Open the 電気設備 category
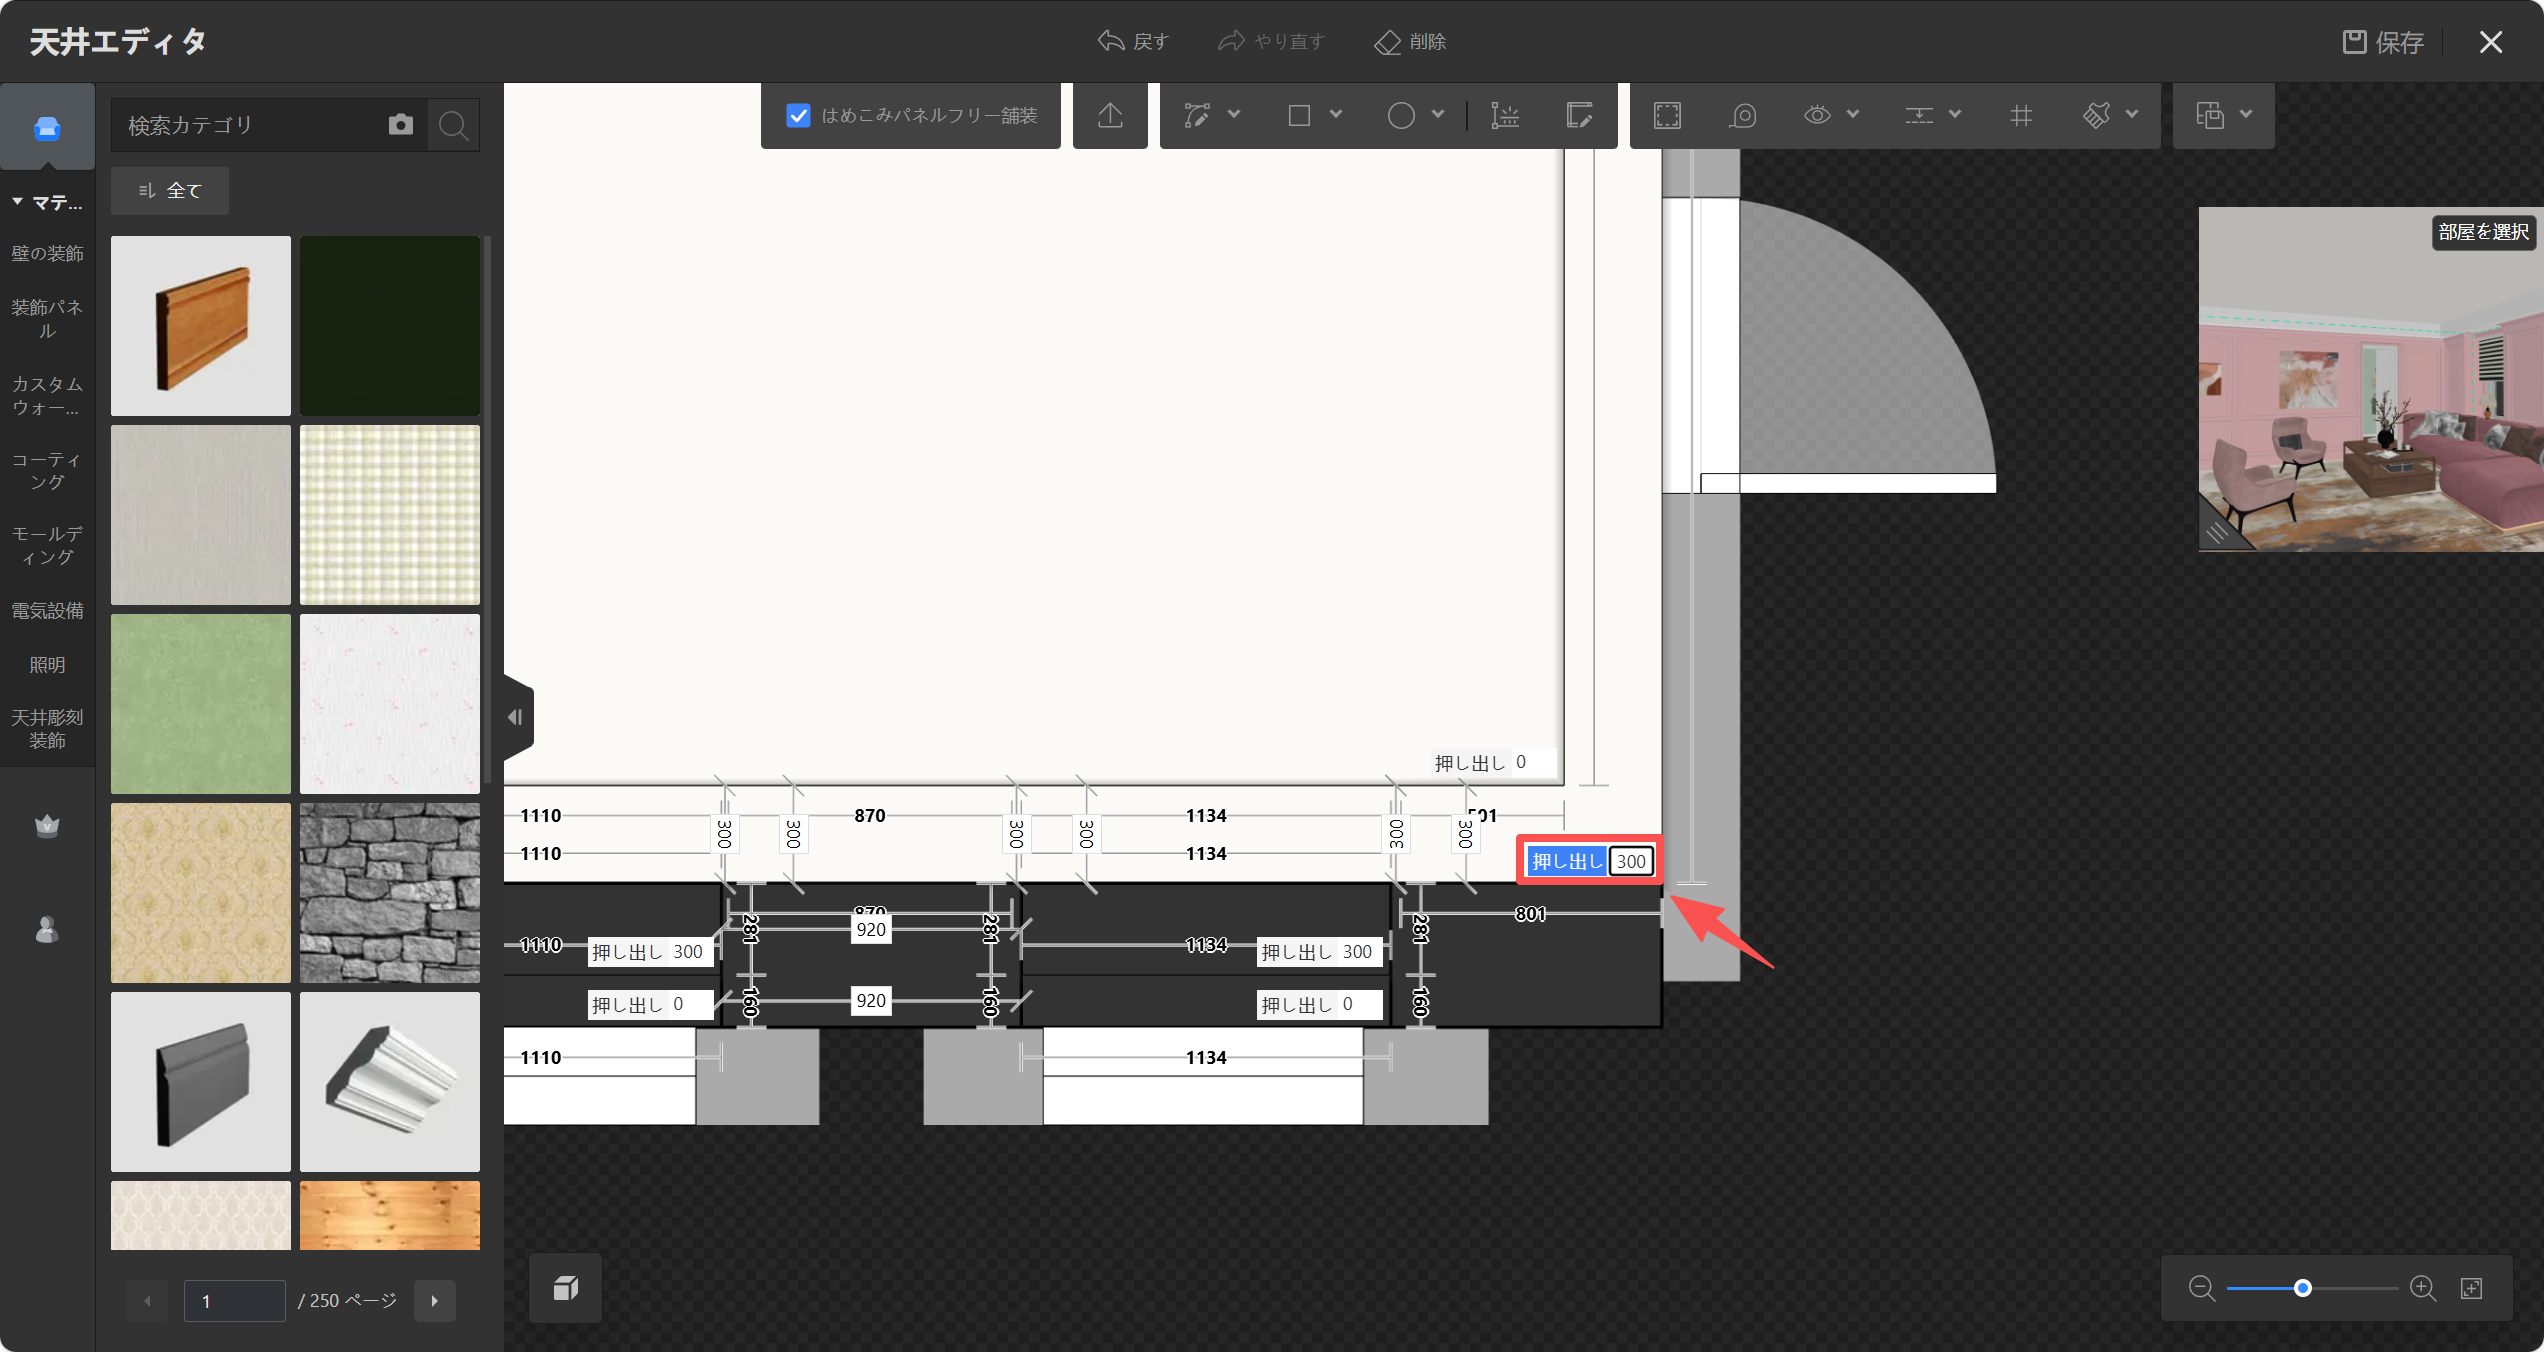The width and height of the screenshot is (2544, 1352). click(x=47, y=611)
